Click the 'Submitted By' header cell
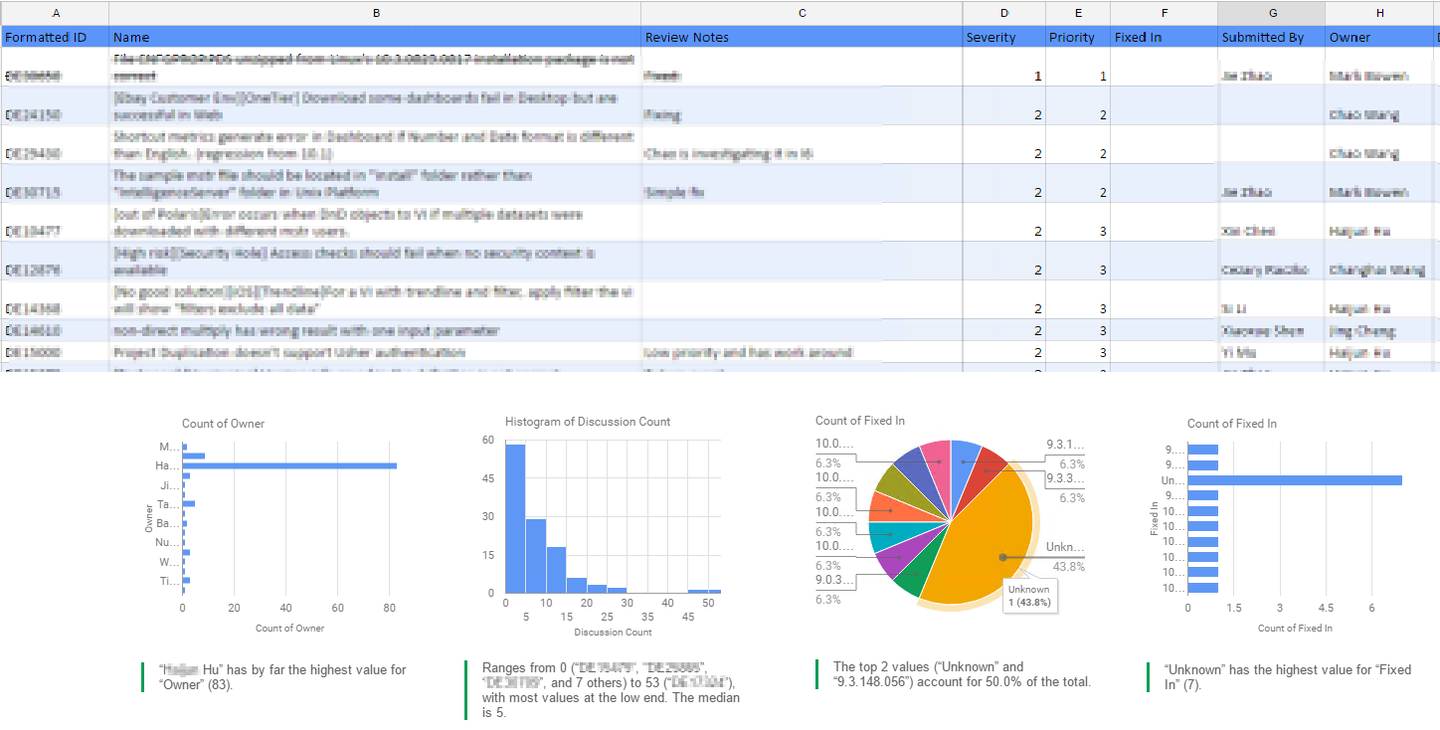The image size is (1440, 730). (x=1272, y=37)
